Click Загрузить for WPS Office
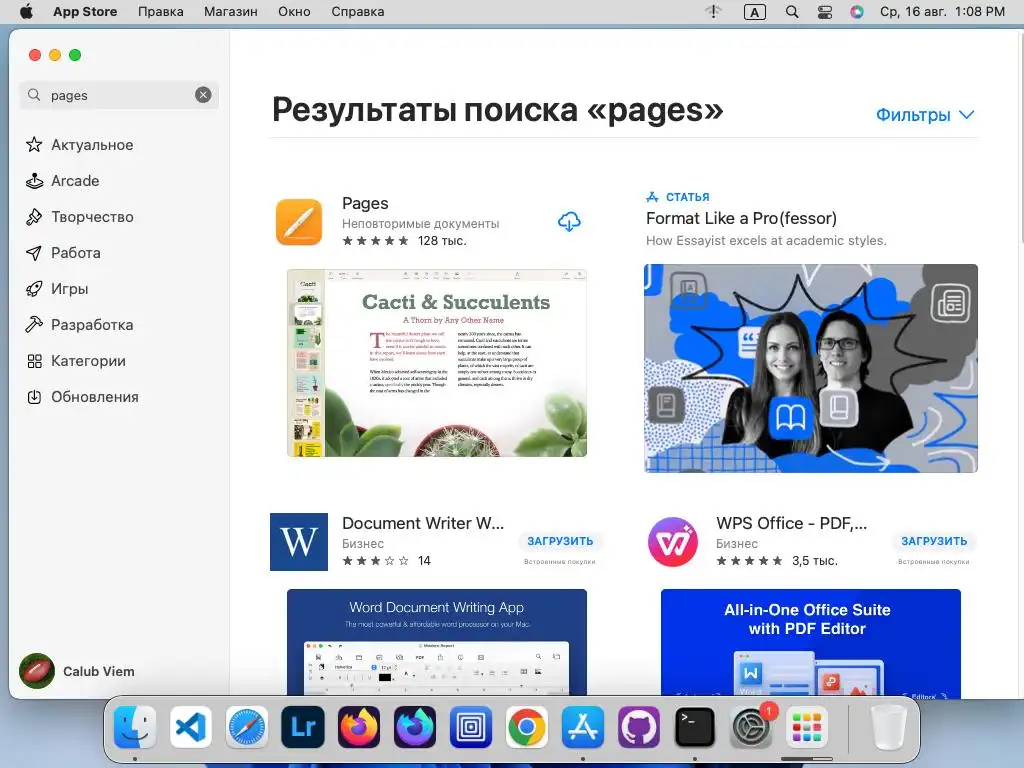Image resolution: width=1024 pixels, height=768 pixels. (934, 541)
